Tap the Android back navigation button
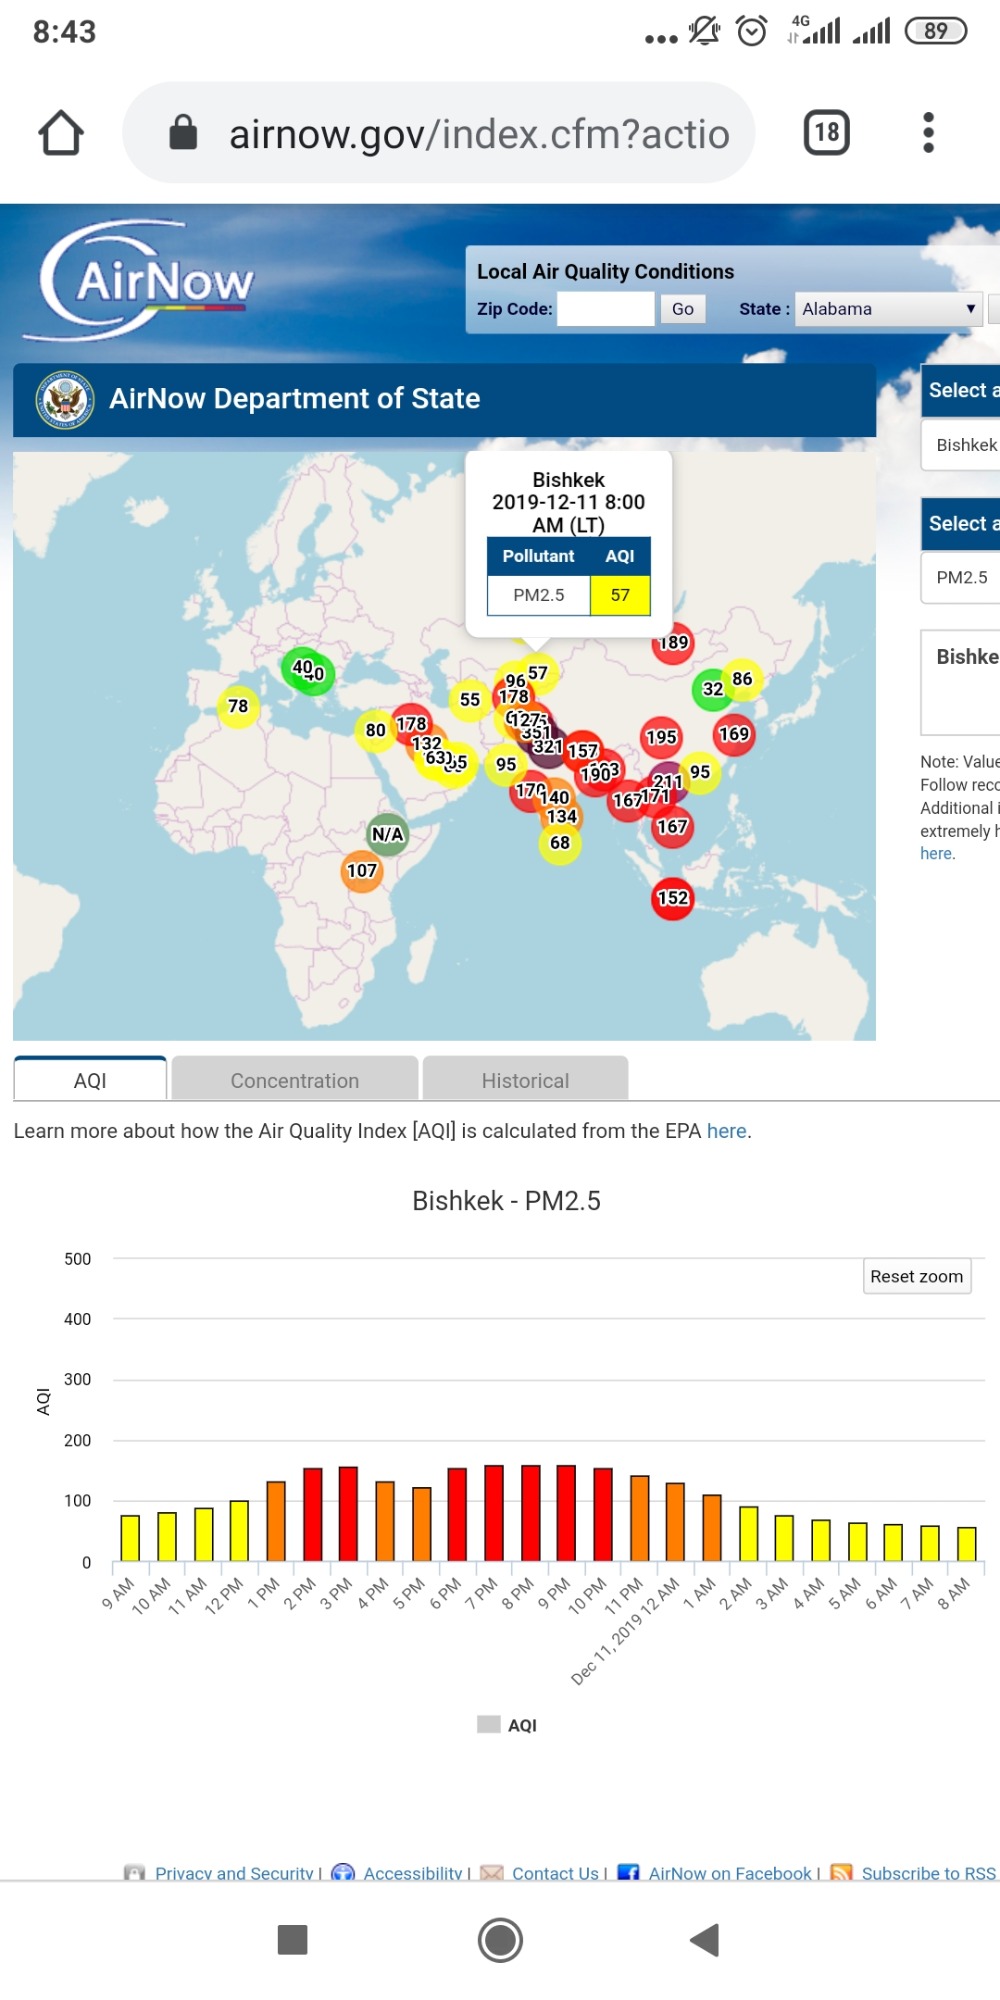The width and height of the screenshot is (1000, 2000). [x=705, y=1940]
